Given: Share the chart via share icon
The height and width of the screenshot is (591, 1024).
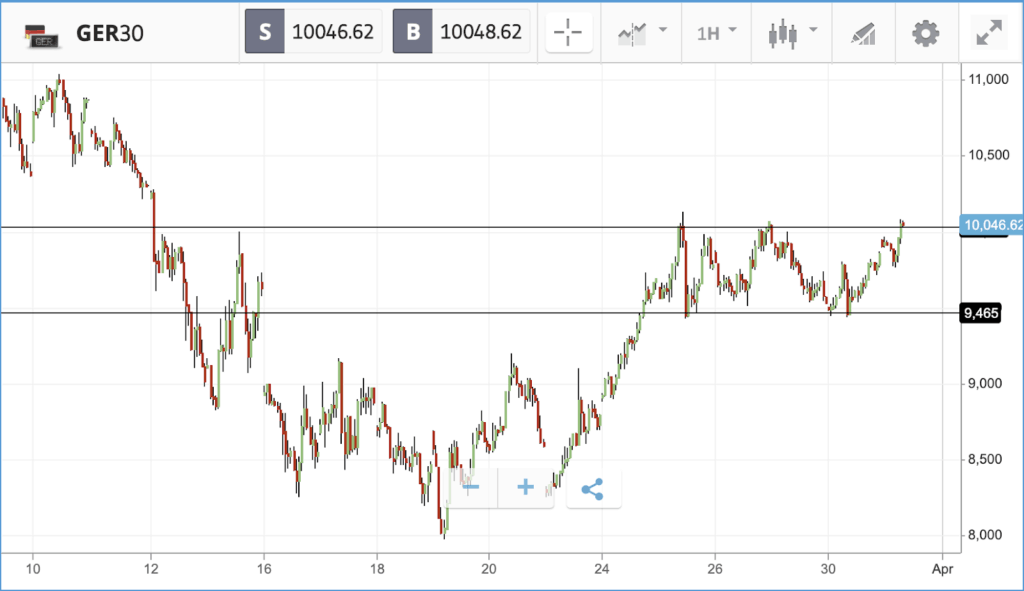Looking at the screenshot, I should click(x=593, y=489).
